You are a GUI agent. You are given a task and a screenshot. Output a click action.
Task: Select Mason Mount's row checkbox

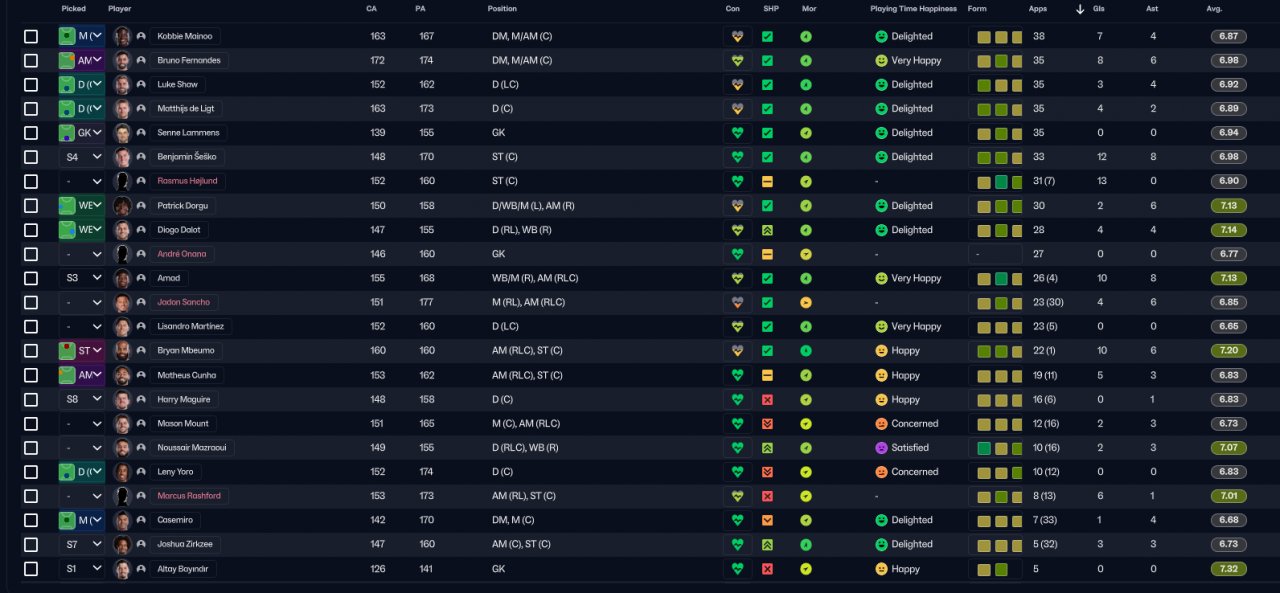[x=31, y=423]
